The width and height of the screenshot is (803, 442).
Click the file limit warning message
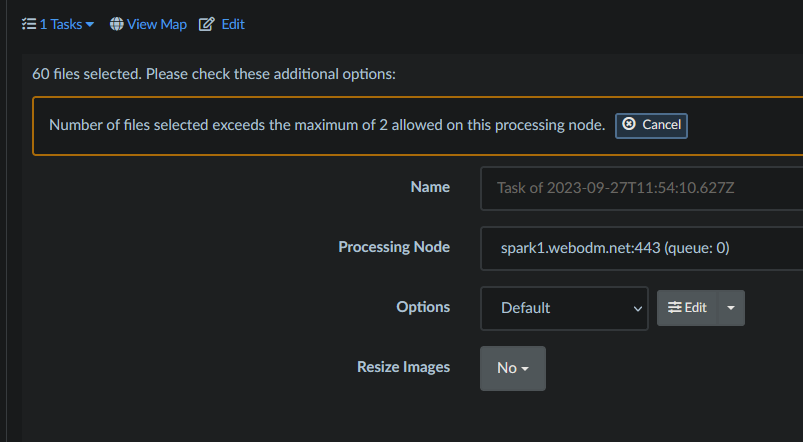tap(327, 125)
